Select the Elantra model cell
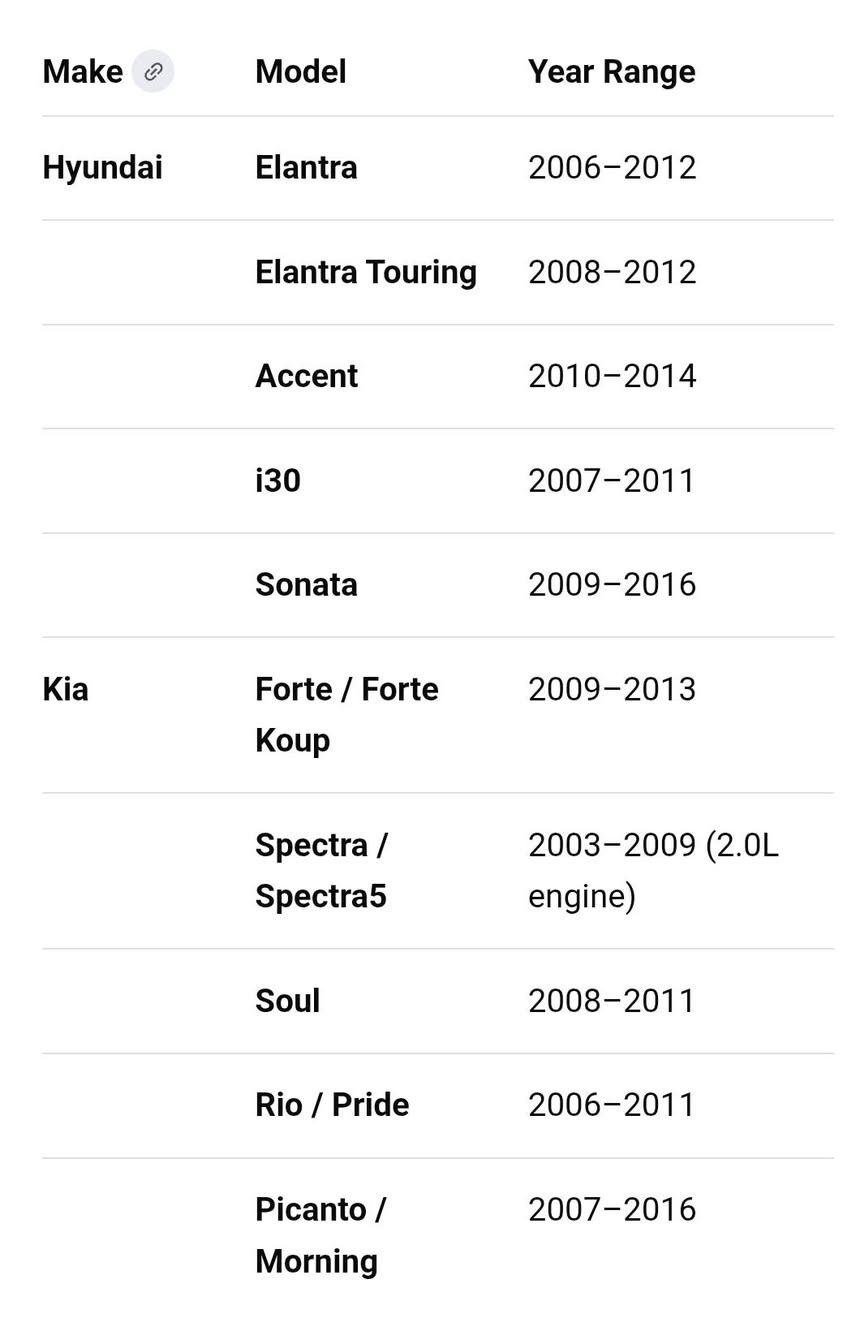This screenshot has height=1344, width=843. tap(306, 167)
